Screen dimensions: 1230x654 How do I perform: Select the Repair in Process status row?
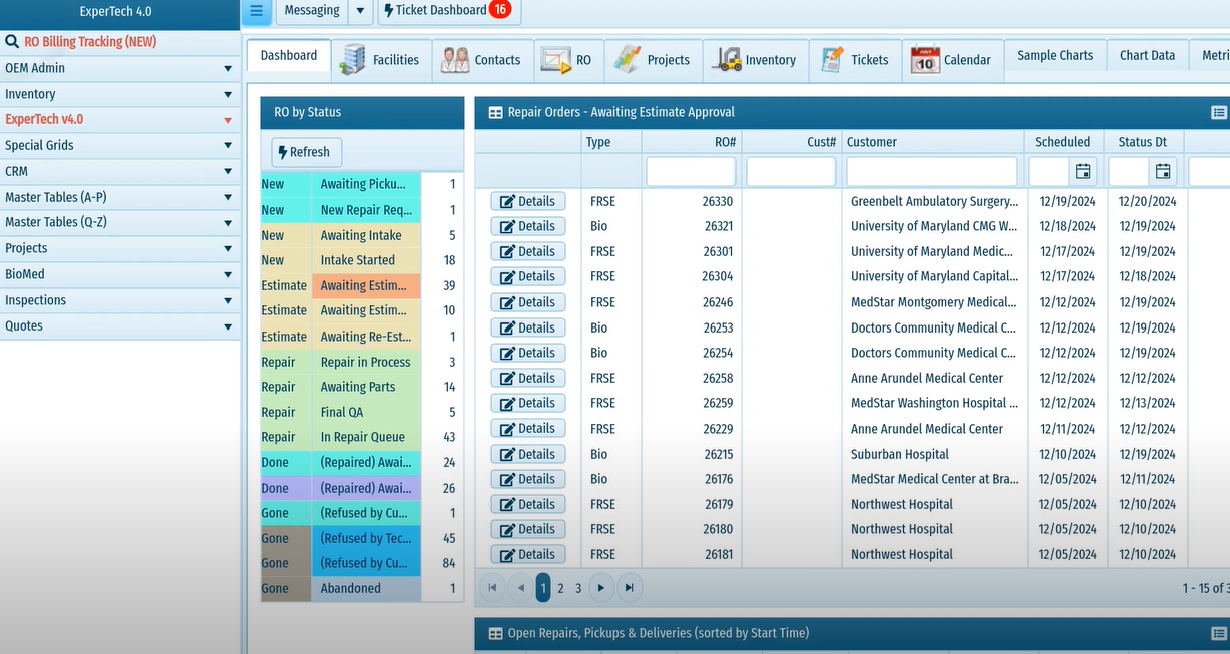(x=361, y=362)
